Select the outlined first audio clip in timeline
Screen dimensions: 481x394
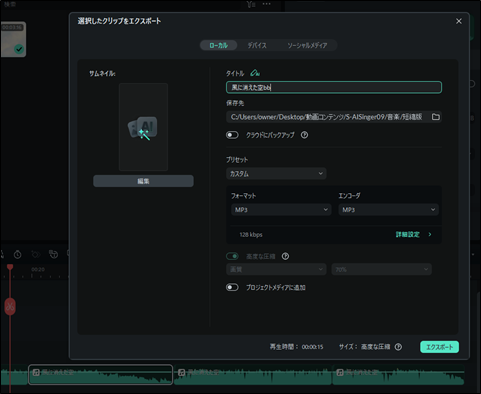100,375
